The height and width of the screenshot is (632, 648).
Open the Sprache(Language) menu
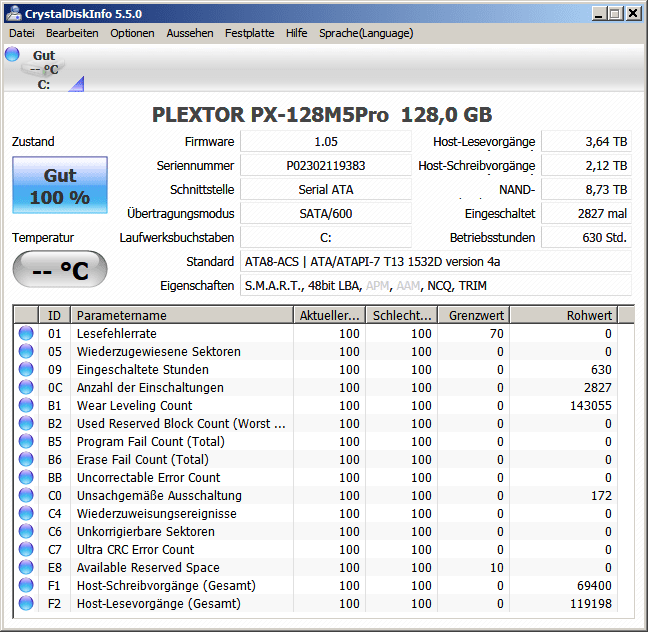point(366,33)
